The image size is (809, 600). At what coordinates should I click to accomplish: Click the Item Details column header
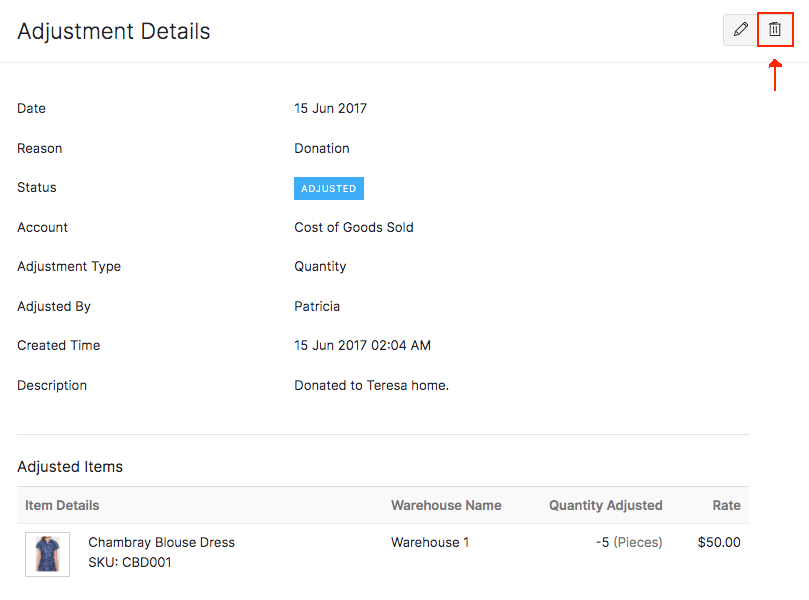point(62,505)
